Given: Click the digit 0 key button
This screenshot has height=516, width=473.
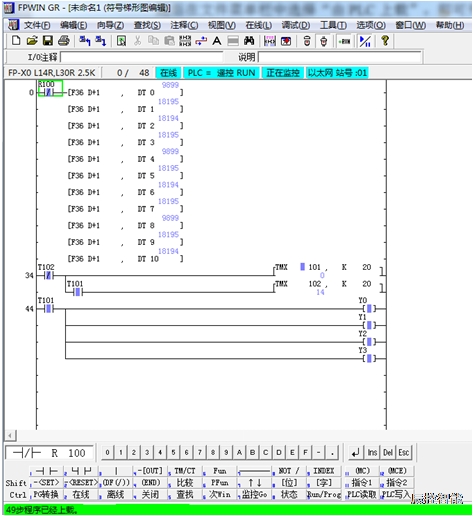Looking at the screenshot, I should point(107,452).
